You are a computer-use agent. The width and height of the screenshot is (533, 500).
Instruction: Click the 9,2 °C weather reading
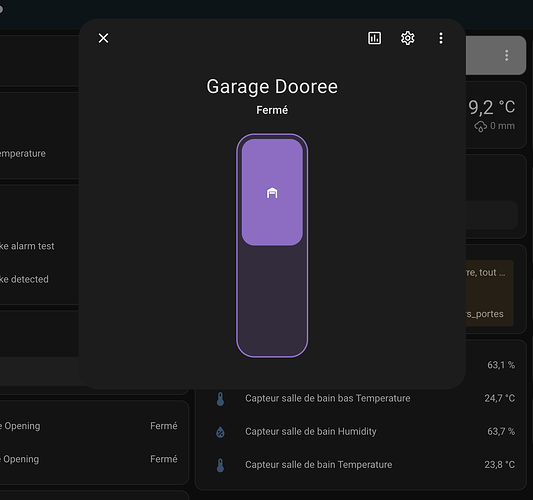point(492,107)
